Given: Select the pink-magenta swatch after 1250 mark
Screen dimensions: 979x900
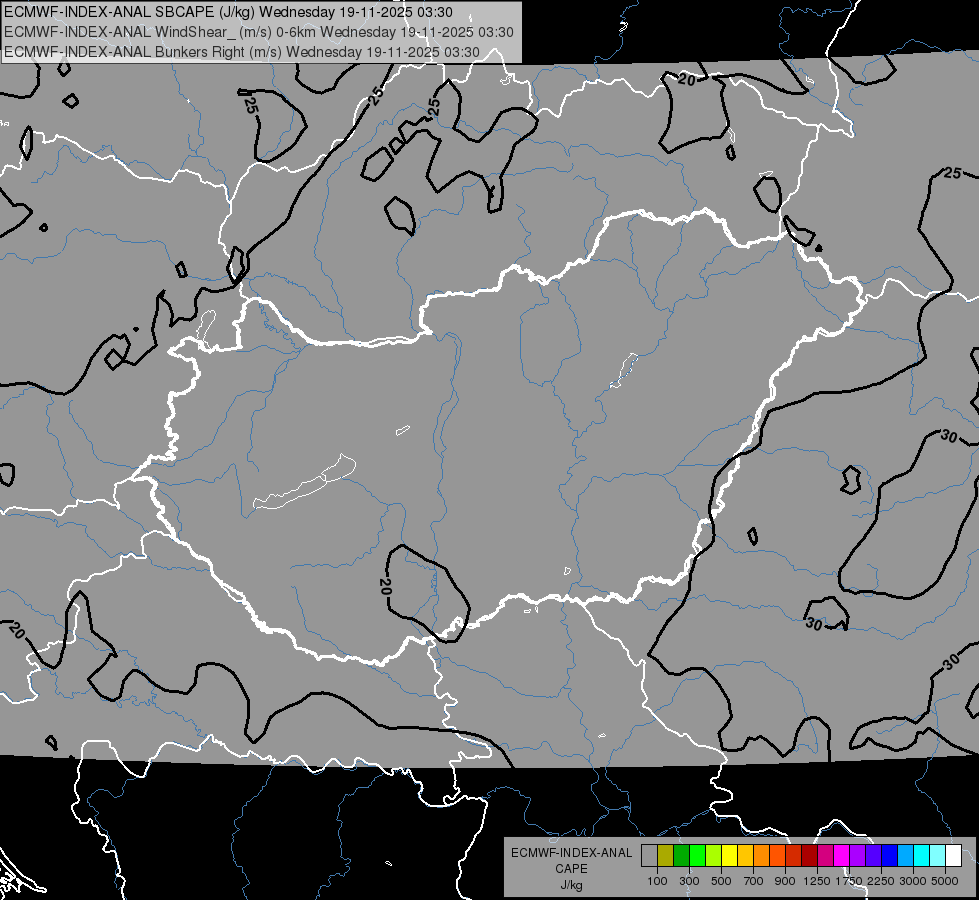Looking at the screenshot, I should [825, 856].
